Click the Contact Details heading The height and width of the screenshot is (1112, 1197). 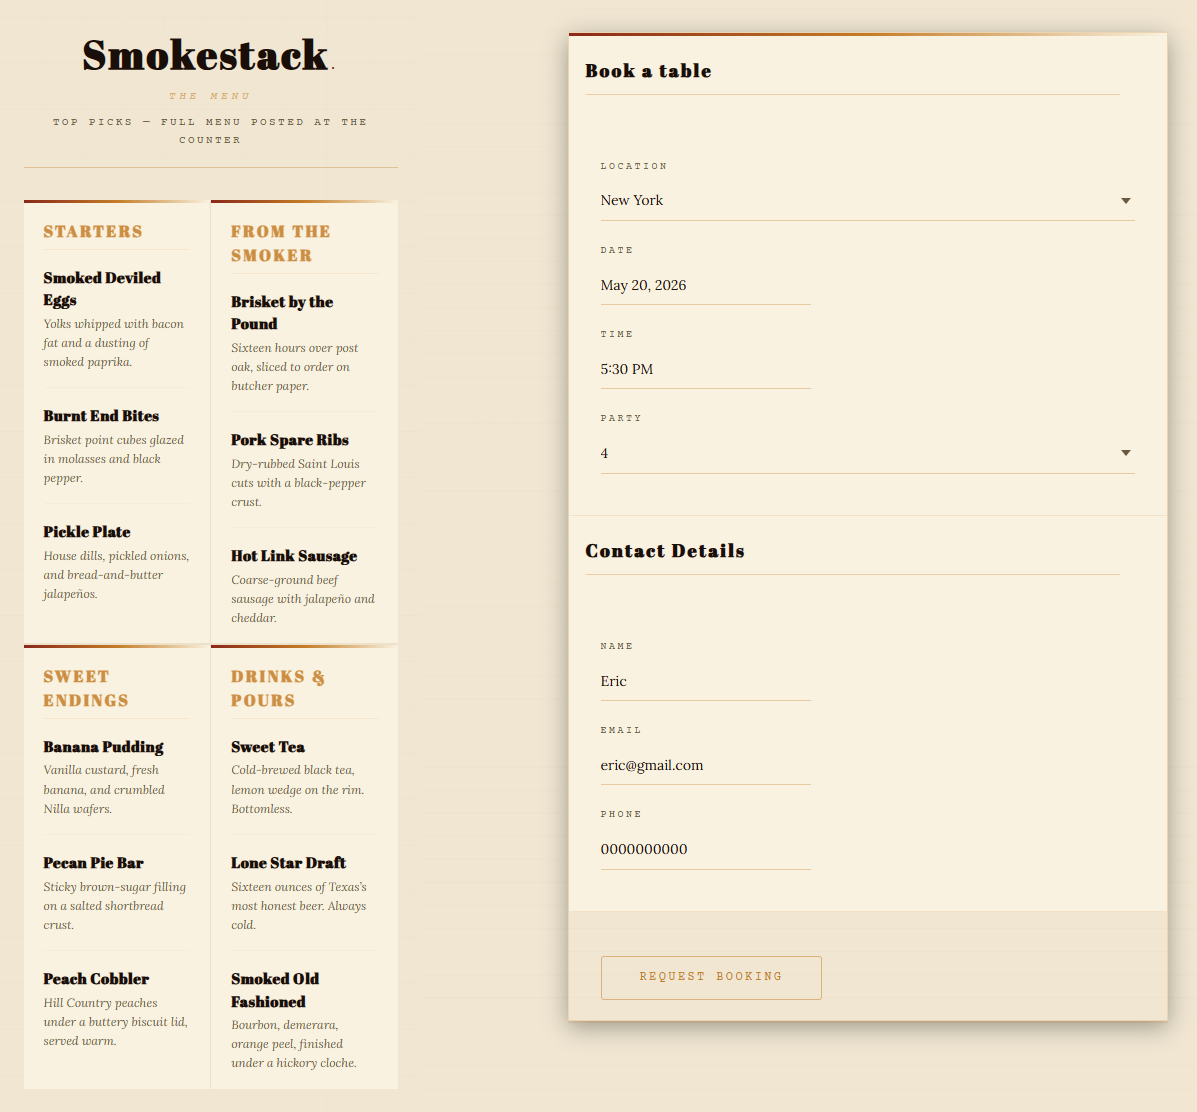[x=665, y=551]
